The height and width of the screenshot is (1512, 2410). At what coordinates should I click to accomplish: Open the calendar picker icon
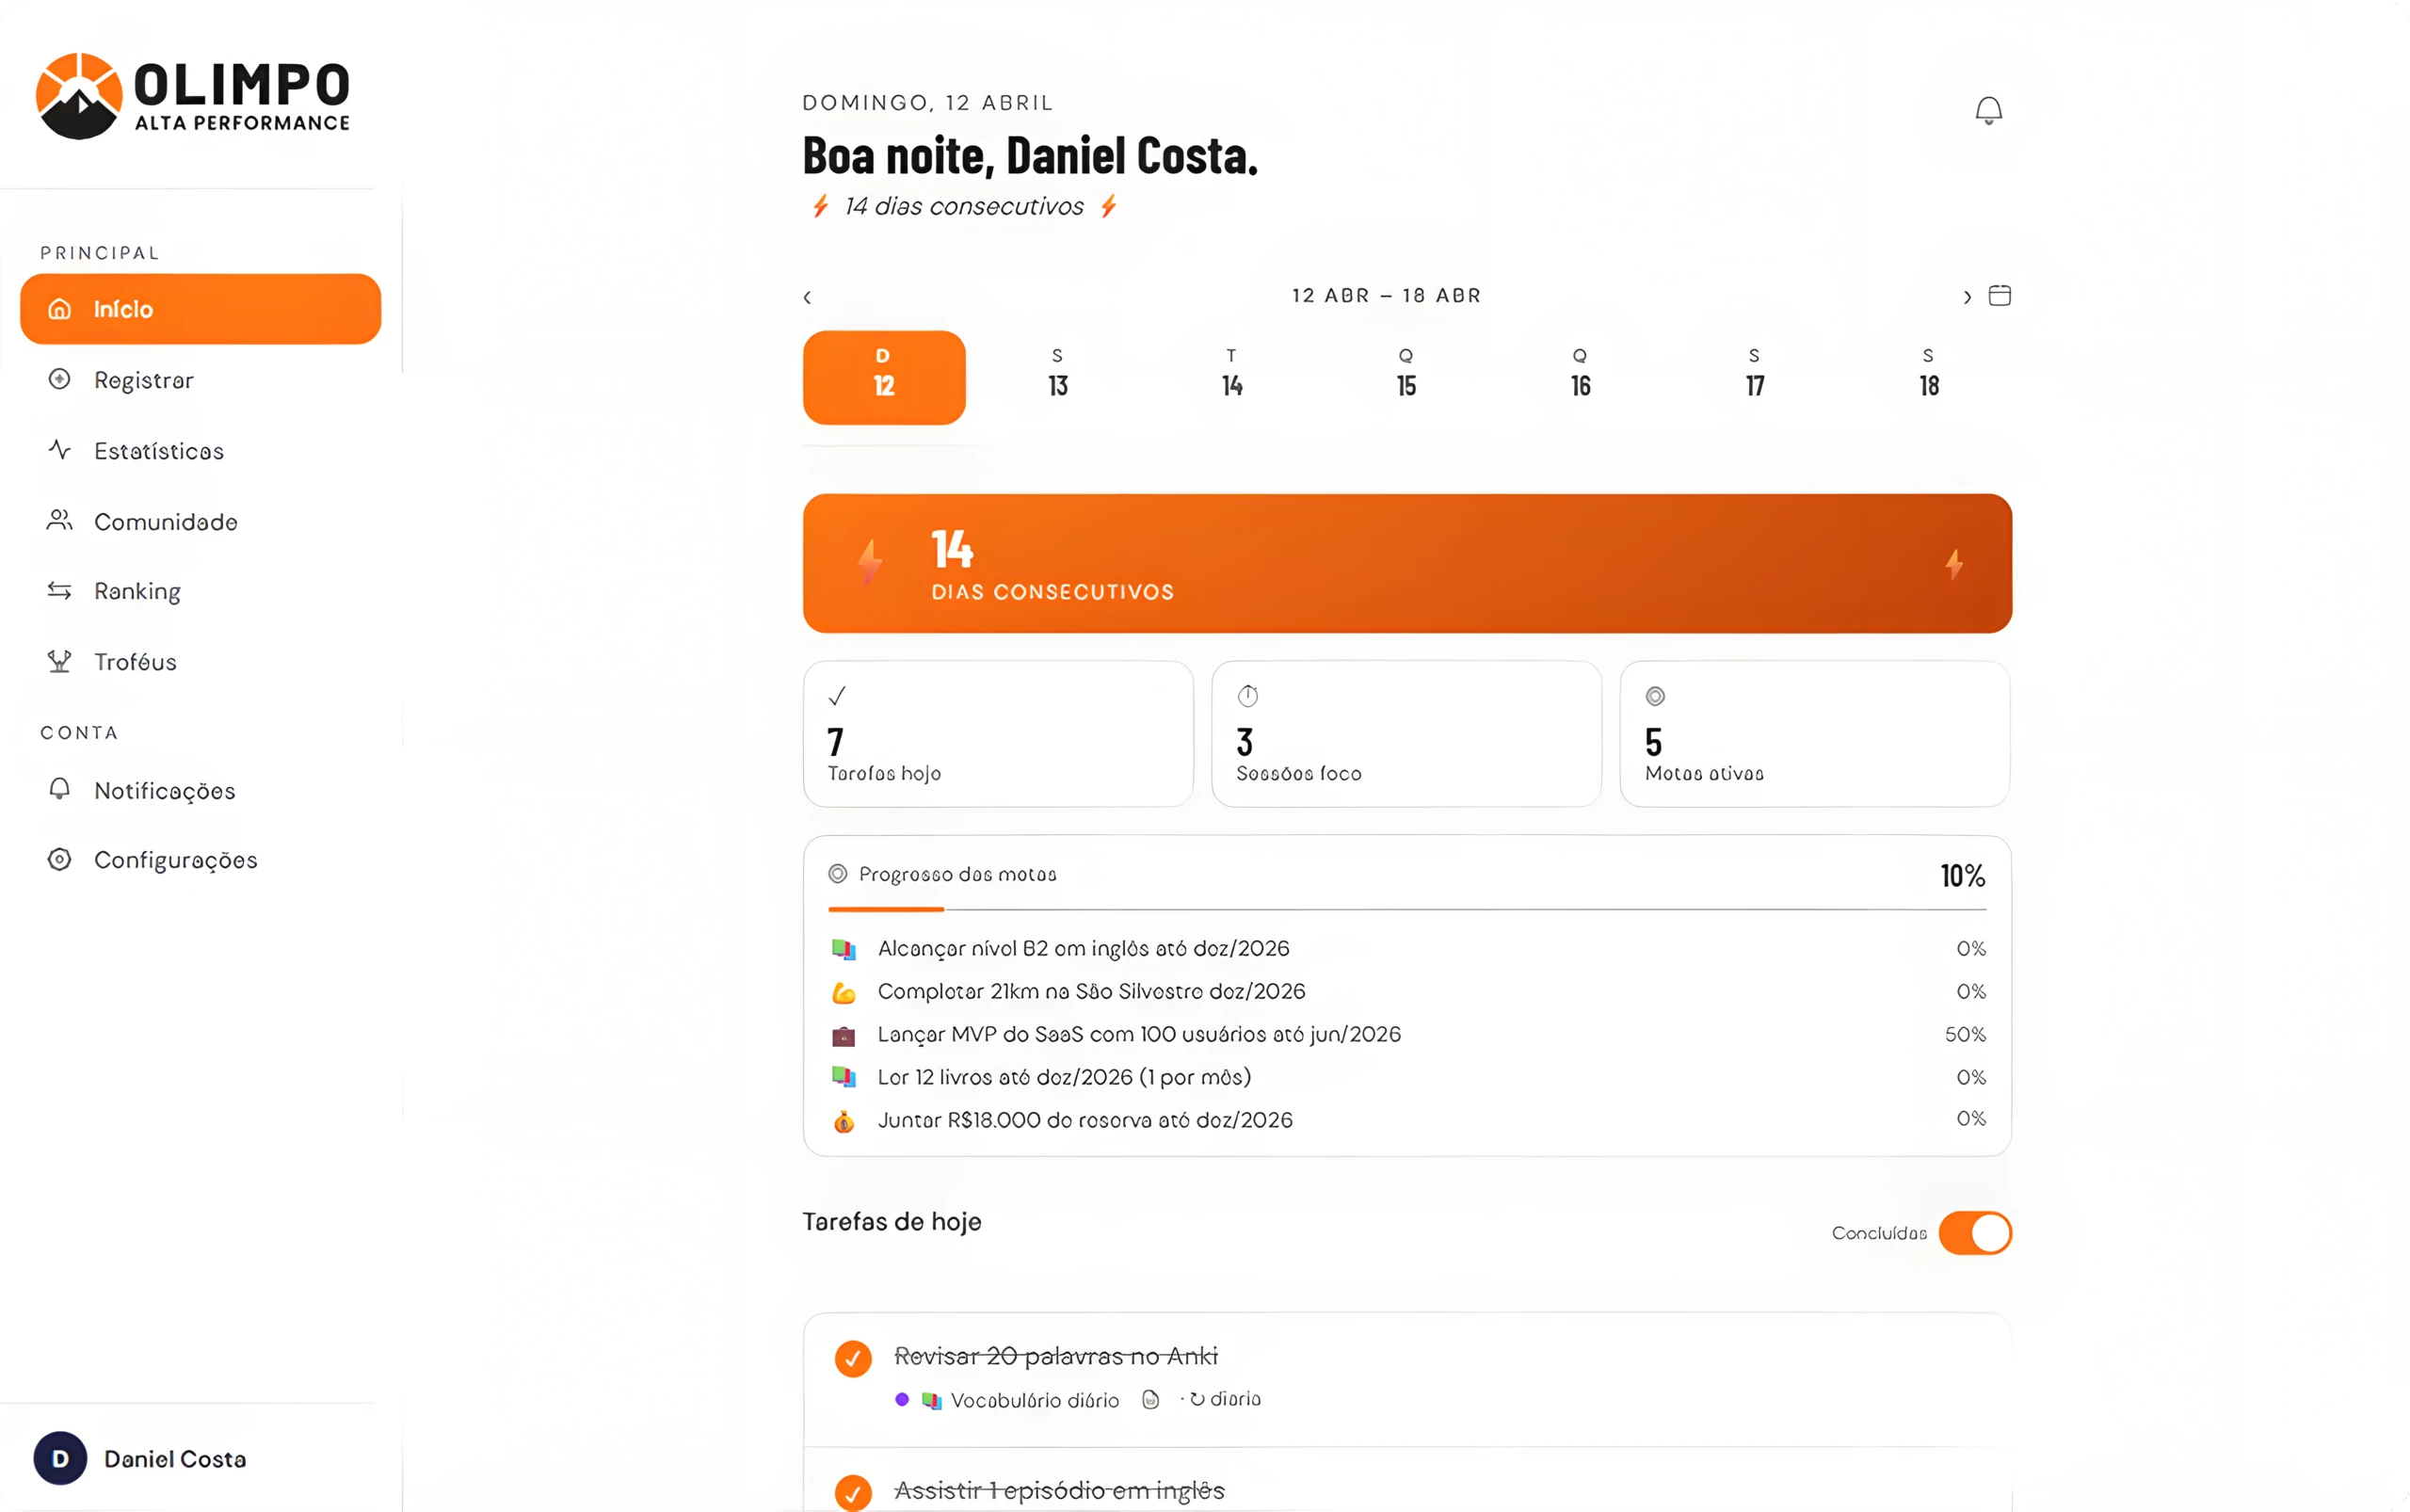(2000, 296)
